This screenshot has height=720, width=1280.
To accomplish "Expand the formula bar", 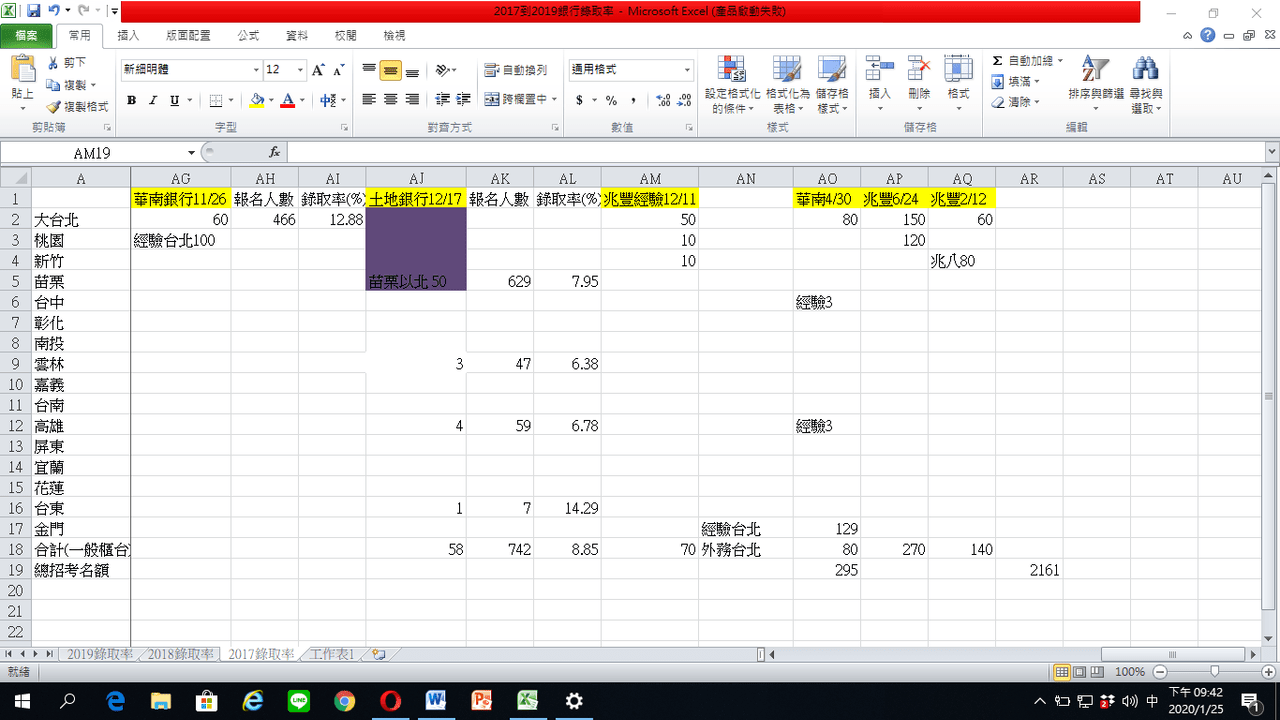I will [x=1272, y=153].
